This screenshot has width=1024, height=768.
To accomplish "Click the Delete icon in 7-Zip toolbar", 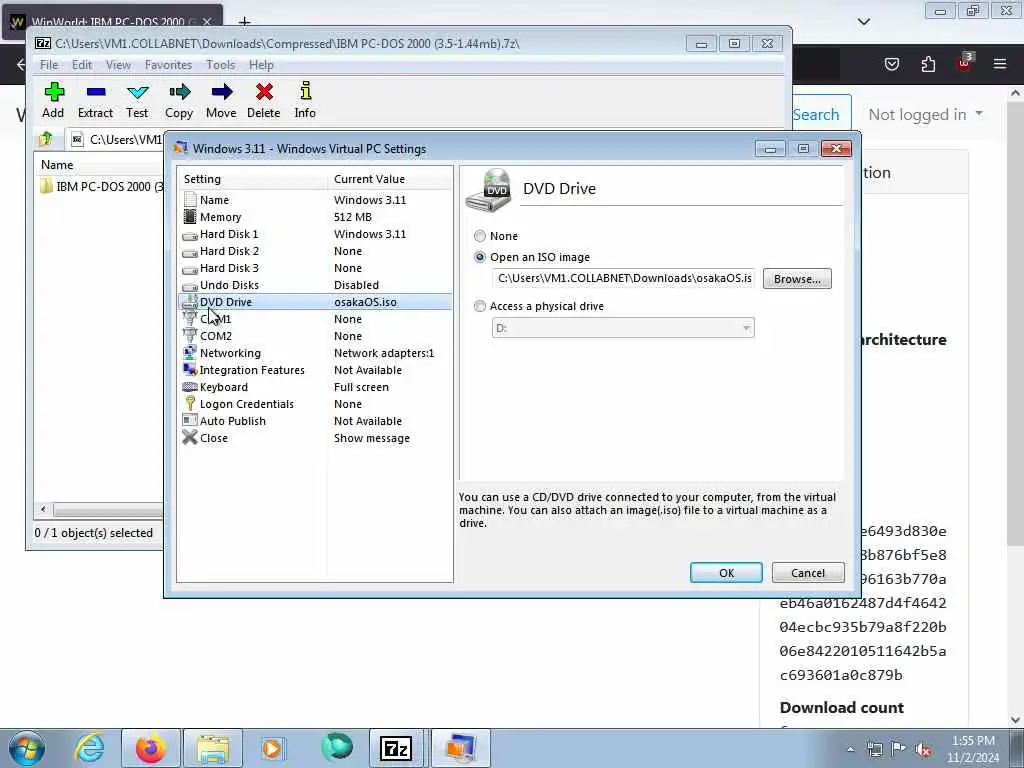I will click(264, 100).
